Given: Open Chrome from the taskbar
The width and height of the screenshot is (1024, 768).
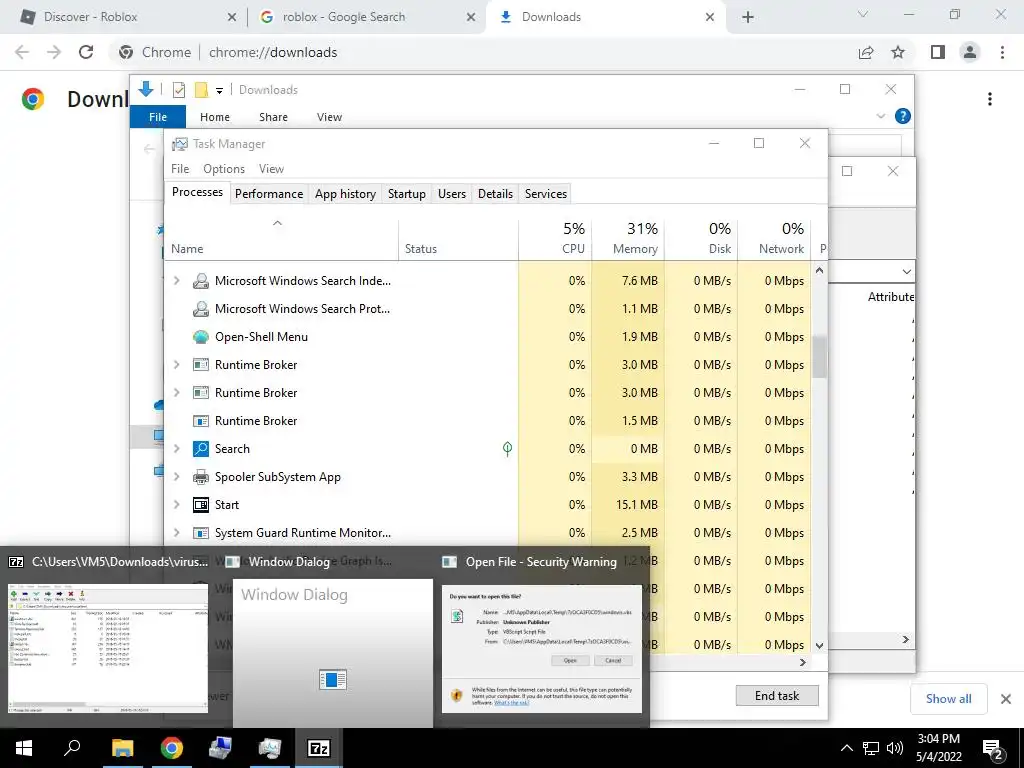Looking at the screenshot, I should 172,748.
